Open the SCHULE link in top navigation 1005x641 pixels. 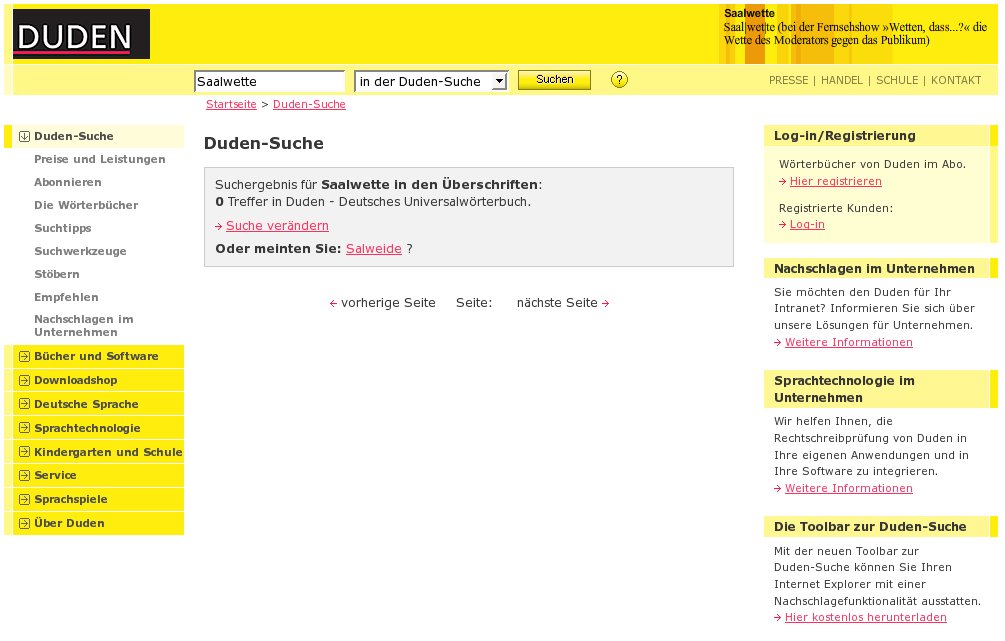point(897,80)
